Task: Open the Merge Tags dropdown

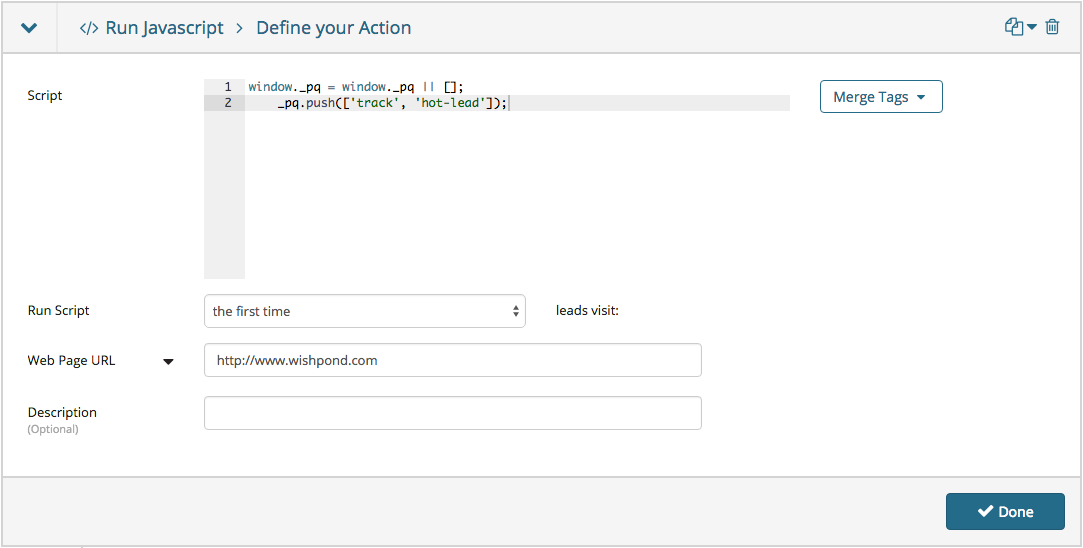Action: click(881, 97)
